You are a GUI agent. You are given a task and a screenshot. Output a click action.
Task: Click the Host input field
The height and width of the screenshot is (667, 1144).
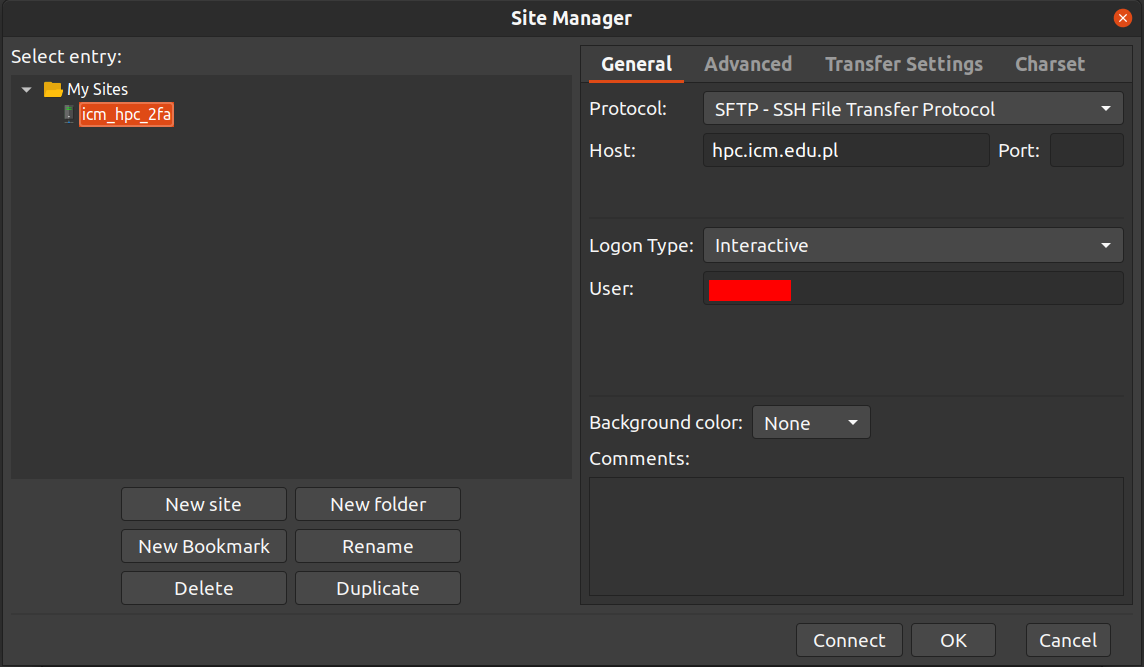click(x=845, y=151)
